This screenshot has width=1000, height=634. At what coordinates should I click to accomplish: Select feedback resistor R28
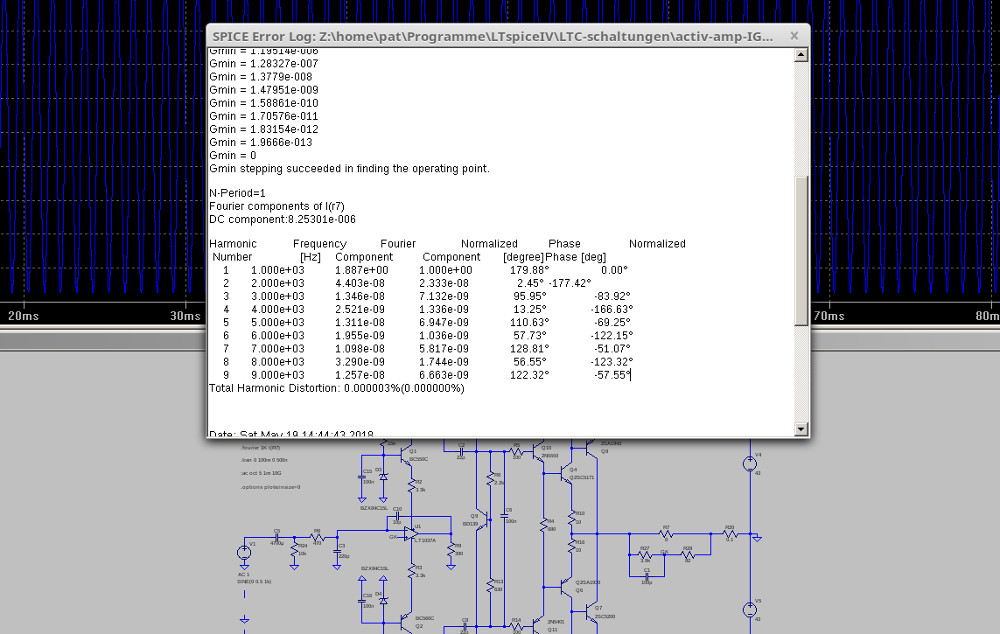688,556
